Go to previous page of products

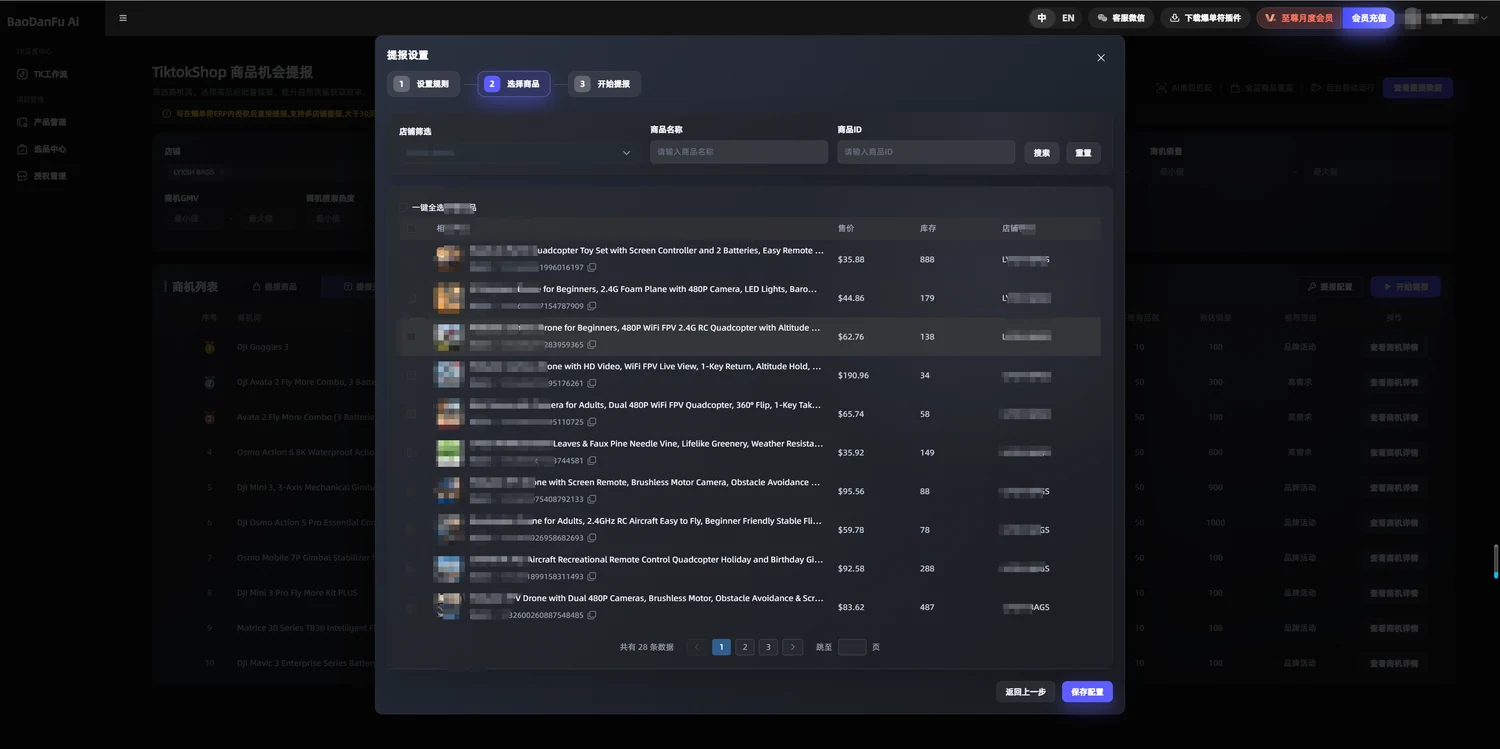(697, 647)
